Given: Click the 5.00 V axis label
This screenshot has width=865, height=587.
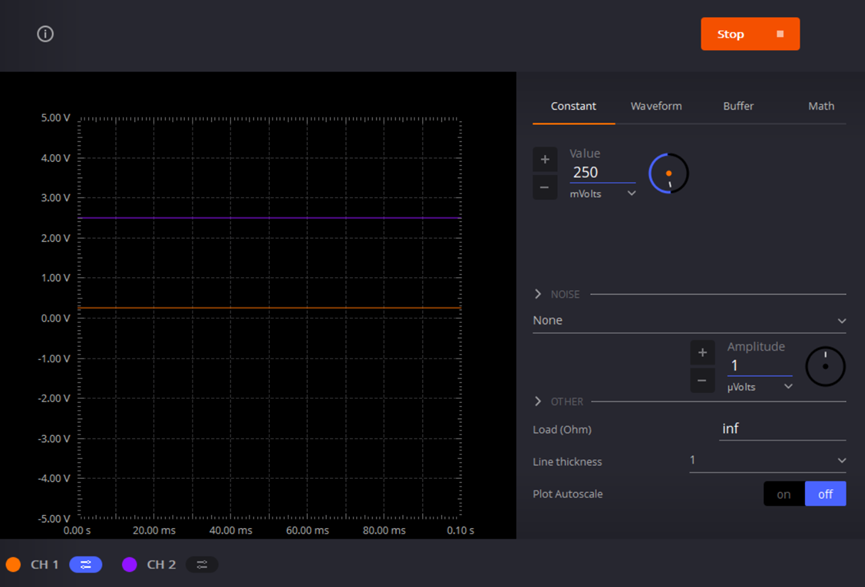Looking at the screenshot, I should [56, 118].
